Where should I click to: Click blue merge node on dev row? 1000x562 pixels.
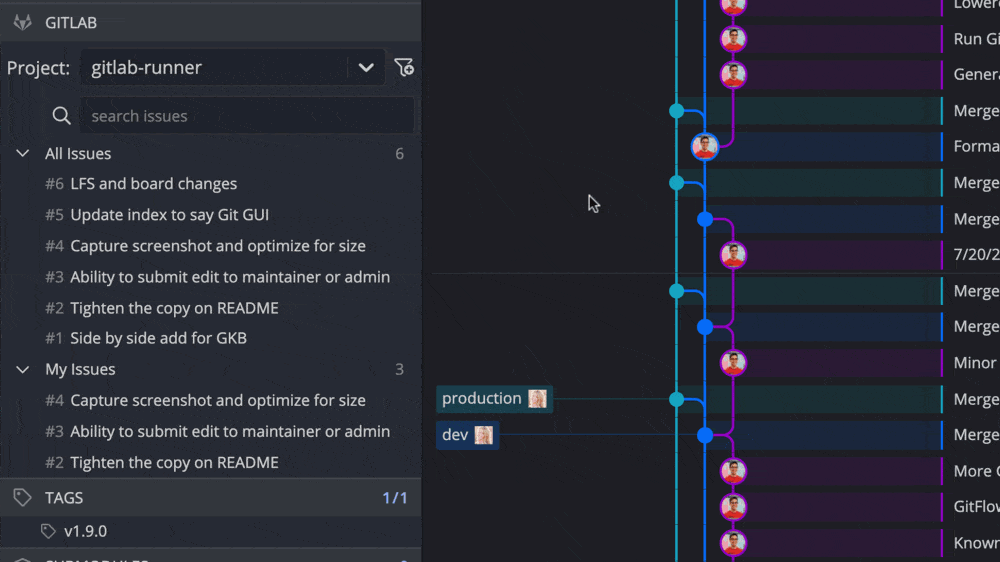coord(705,435)
